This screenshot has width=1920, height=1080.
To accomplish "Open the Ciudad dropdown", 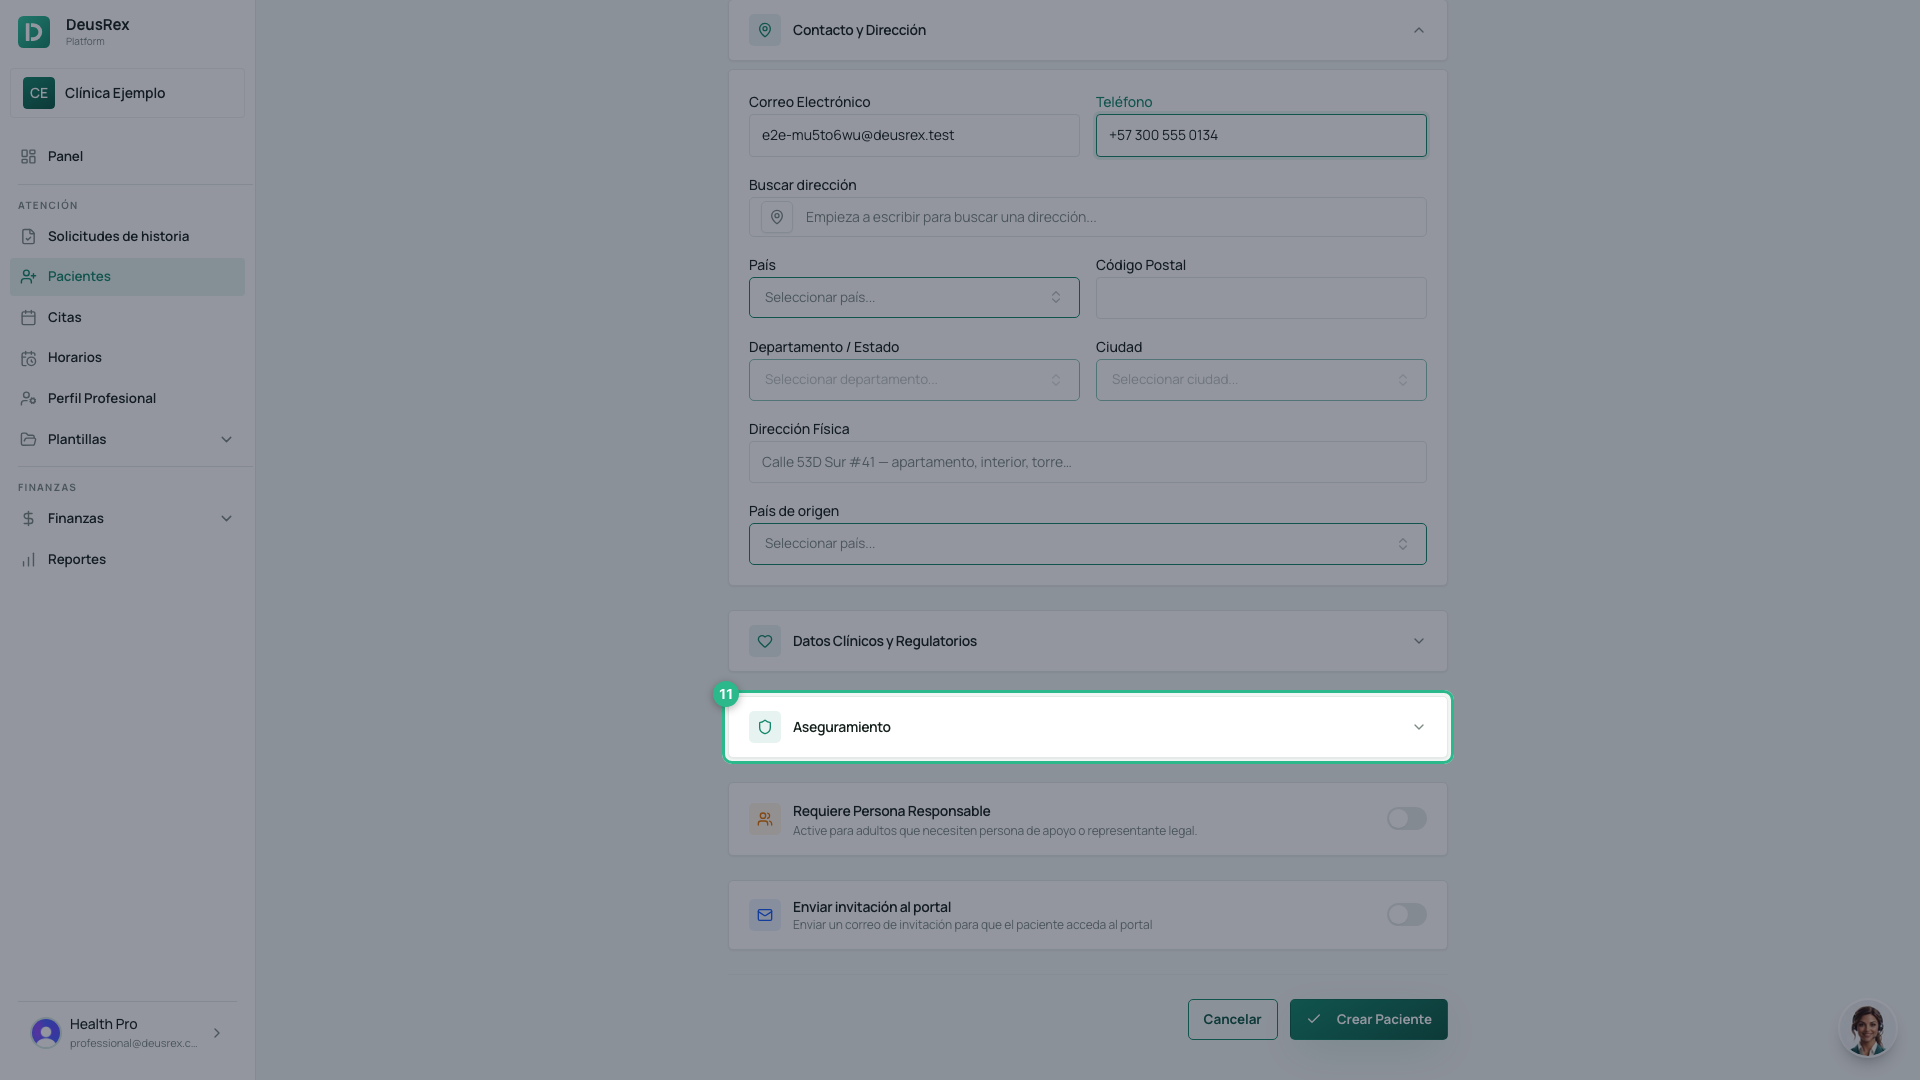I will tap(1261, 380).
